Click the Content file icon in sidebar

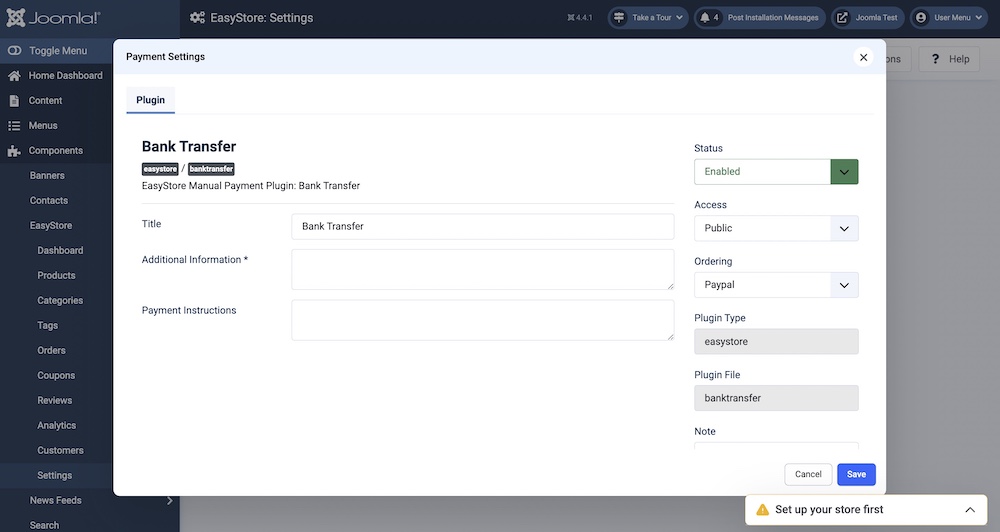tap(14, 101)
